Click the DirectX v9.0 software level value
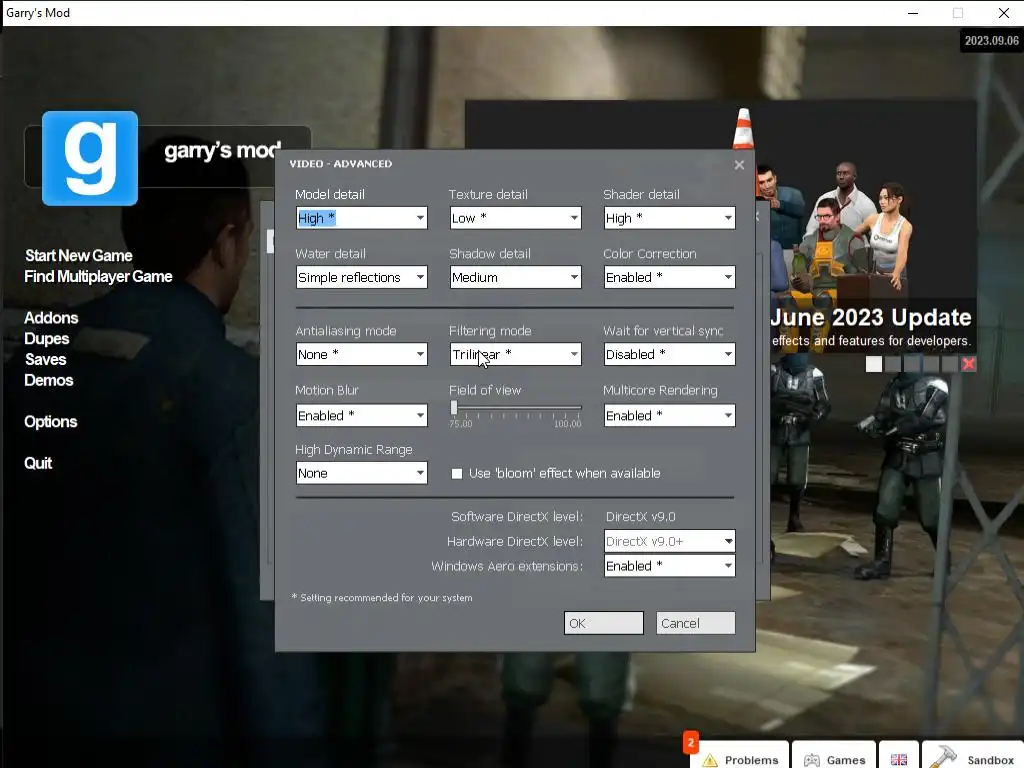Image resolution: width=1024 pixels, height=768 pixels. coord(640,517)
